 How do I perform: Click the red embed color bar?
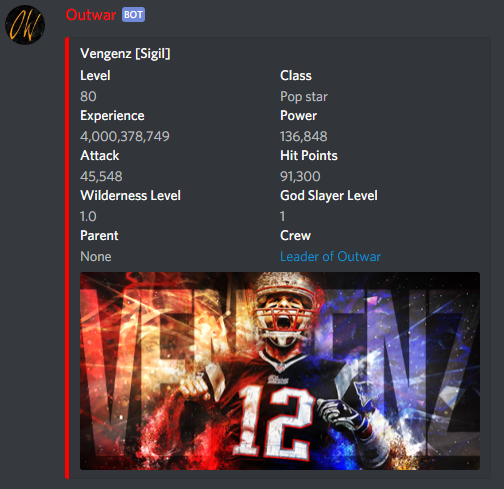coord(67,258)
